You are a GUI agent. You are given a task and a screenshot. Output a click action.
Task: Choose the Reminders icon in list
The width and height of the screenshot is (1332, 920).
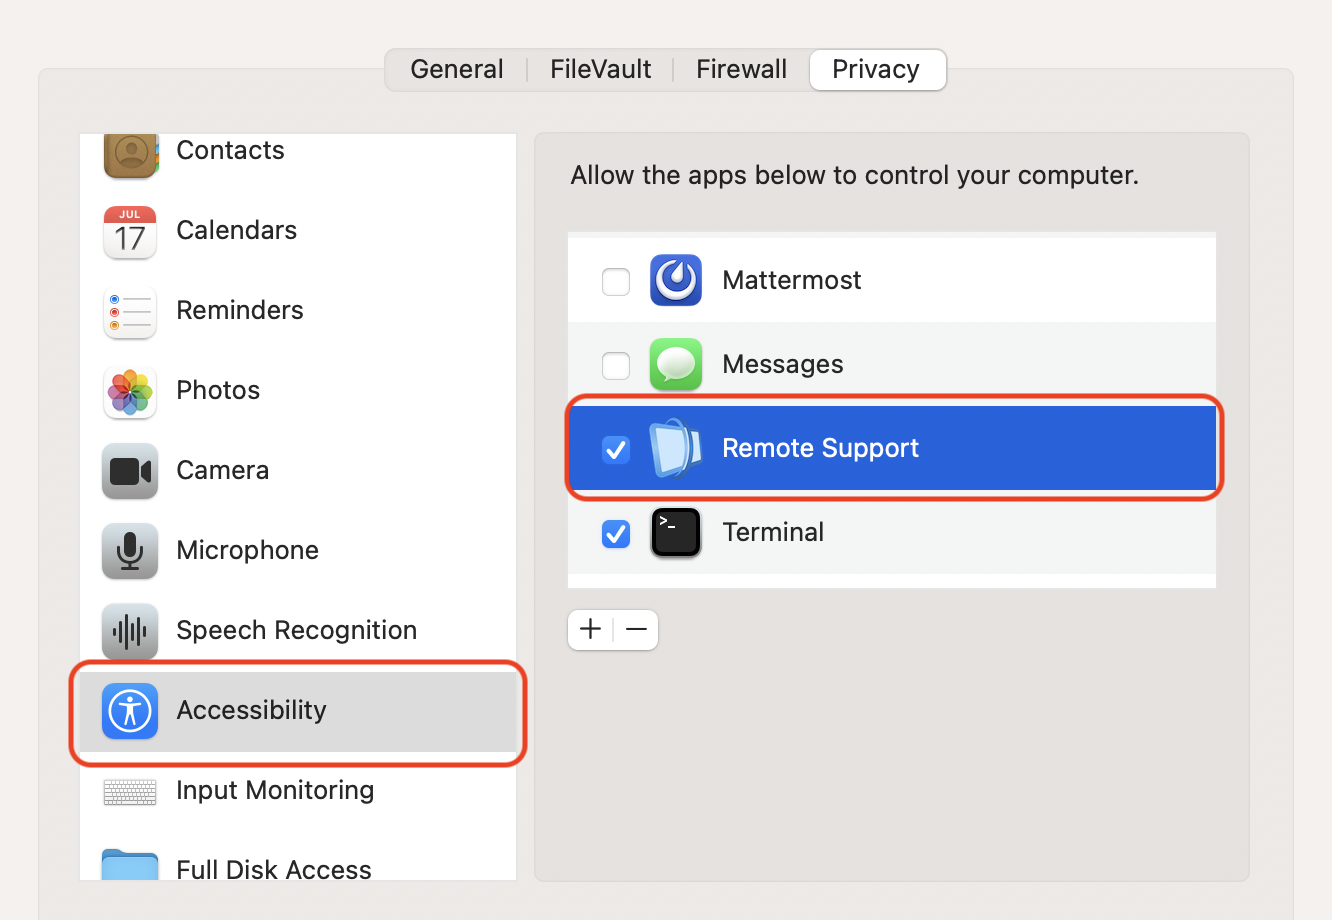click(x=130, y=312)
